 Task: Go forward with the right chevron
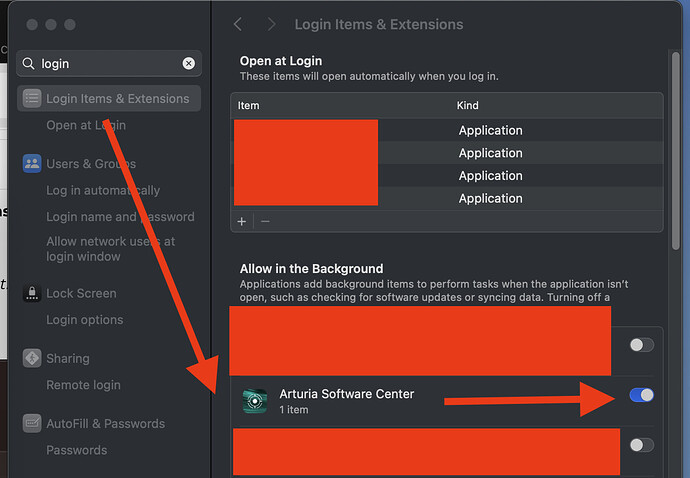271,24
